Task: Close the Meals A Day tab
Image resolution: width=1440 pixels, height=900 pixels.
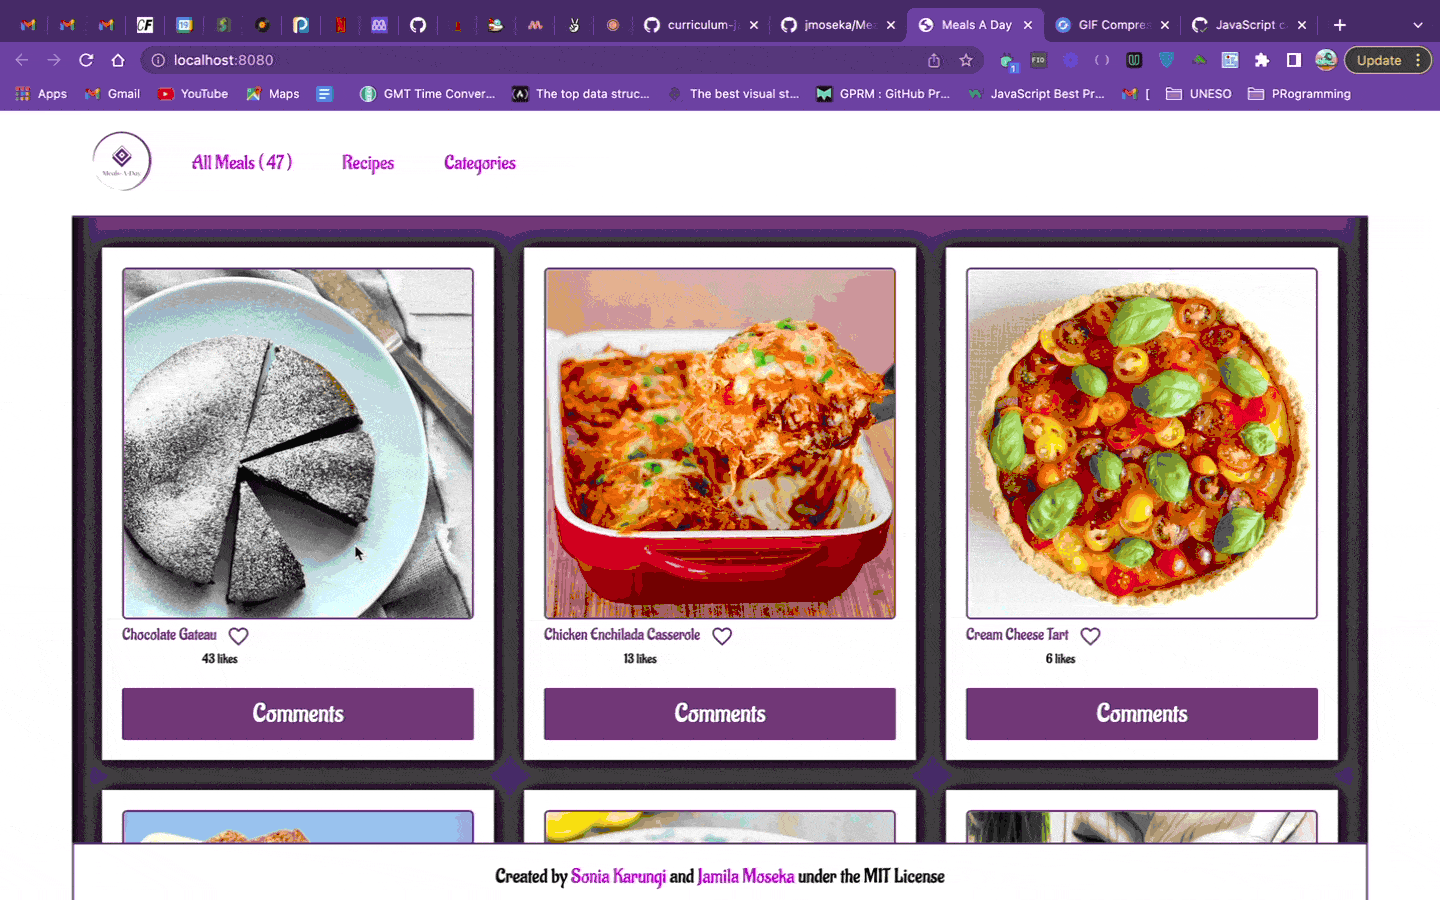Action: pos(1028,25)
